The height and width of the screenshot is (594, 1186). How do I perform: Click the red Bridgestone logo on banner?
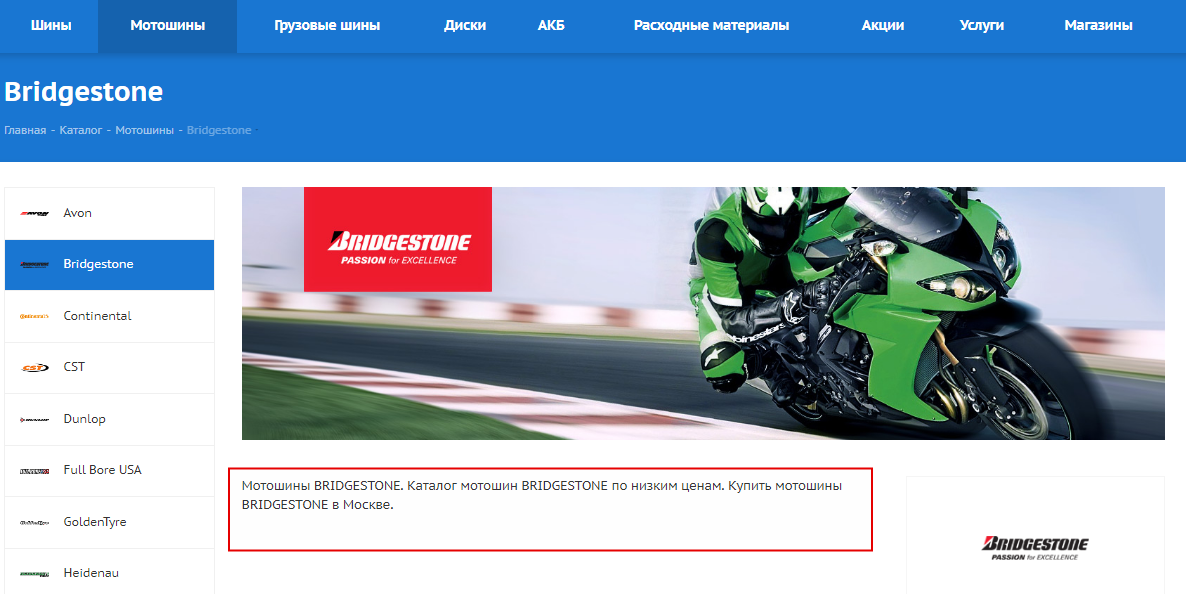pyautogui.click(x=398, y=239)
